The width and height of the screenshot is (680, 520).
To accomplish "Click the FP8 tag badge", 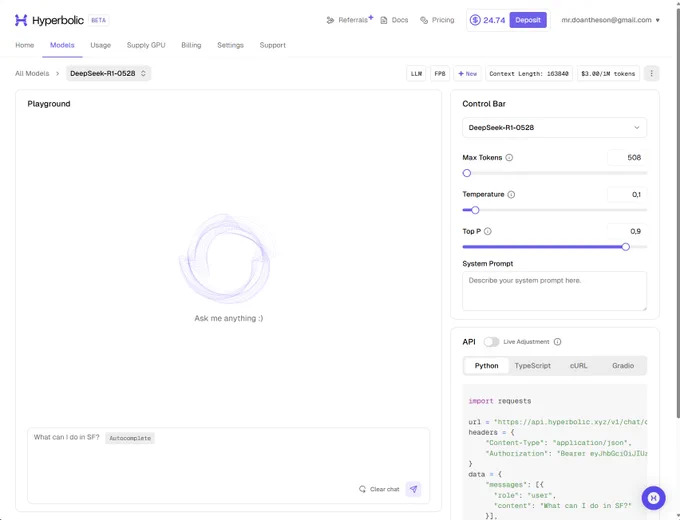I will click(x=440, y=74).
